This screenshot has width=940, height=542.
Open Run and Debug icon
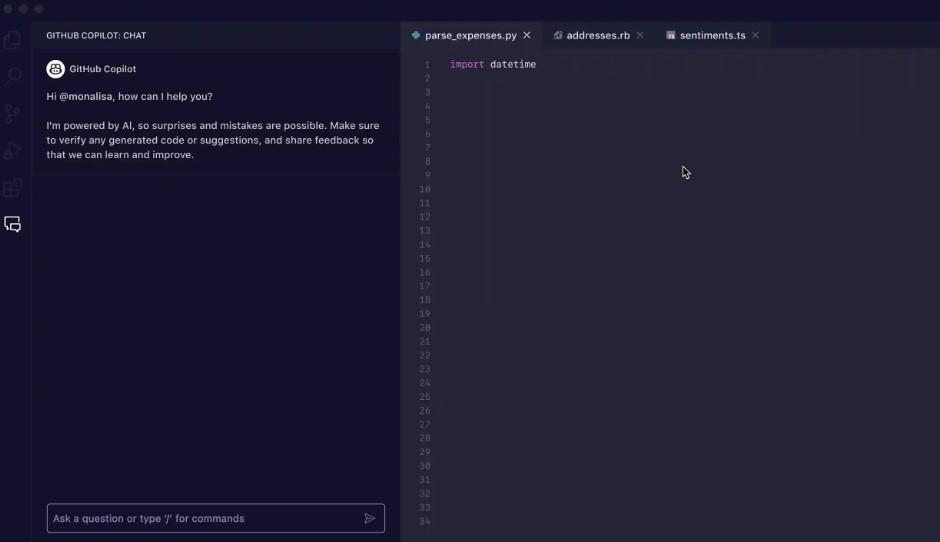click(x=13, y=150)
